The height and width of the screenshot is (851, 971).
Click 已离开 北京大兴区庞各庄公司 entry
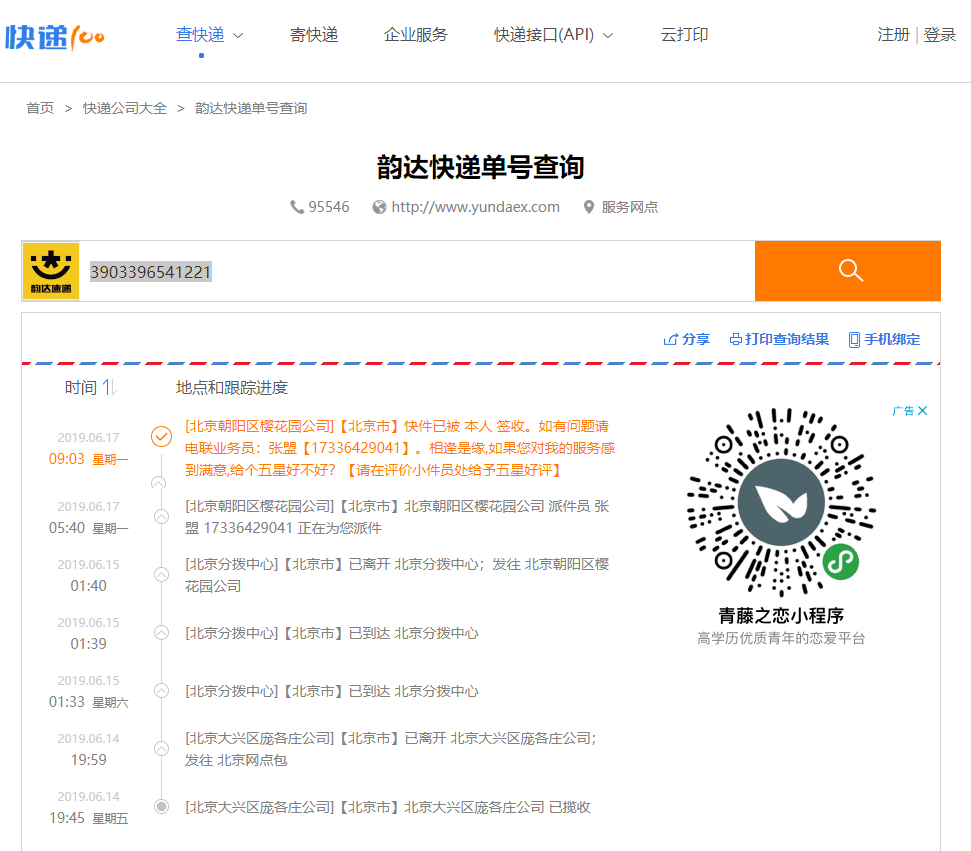(x=391, y=749)
